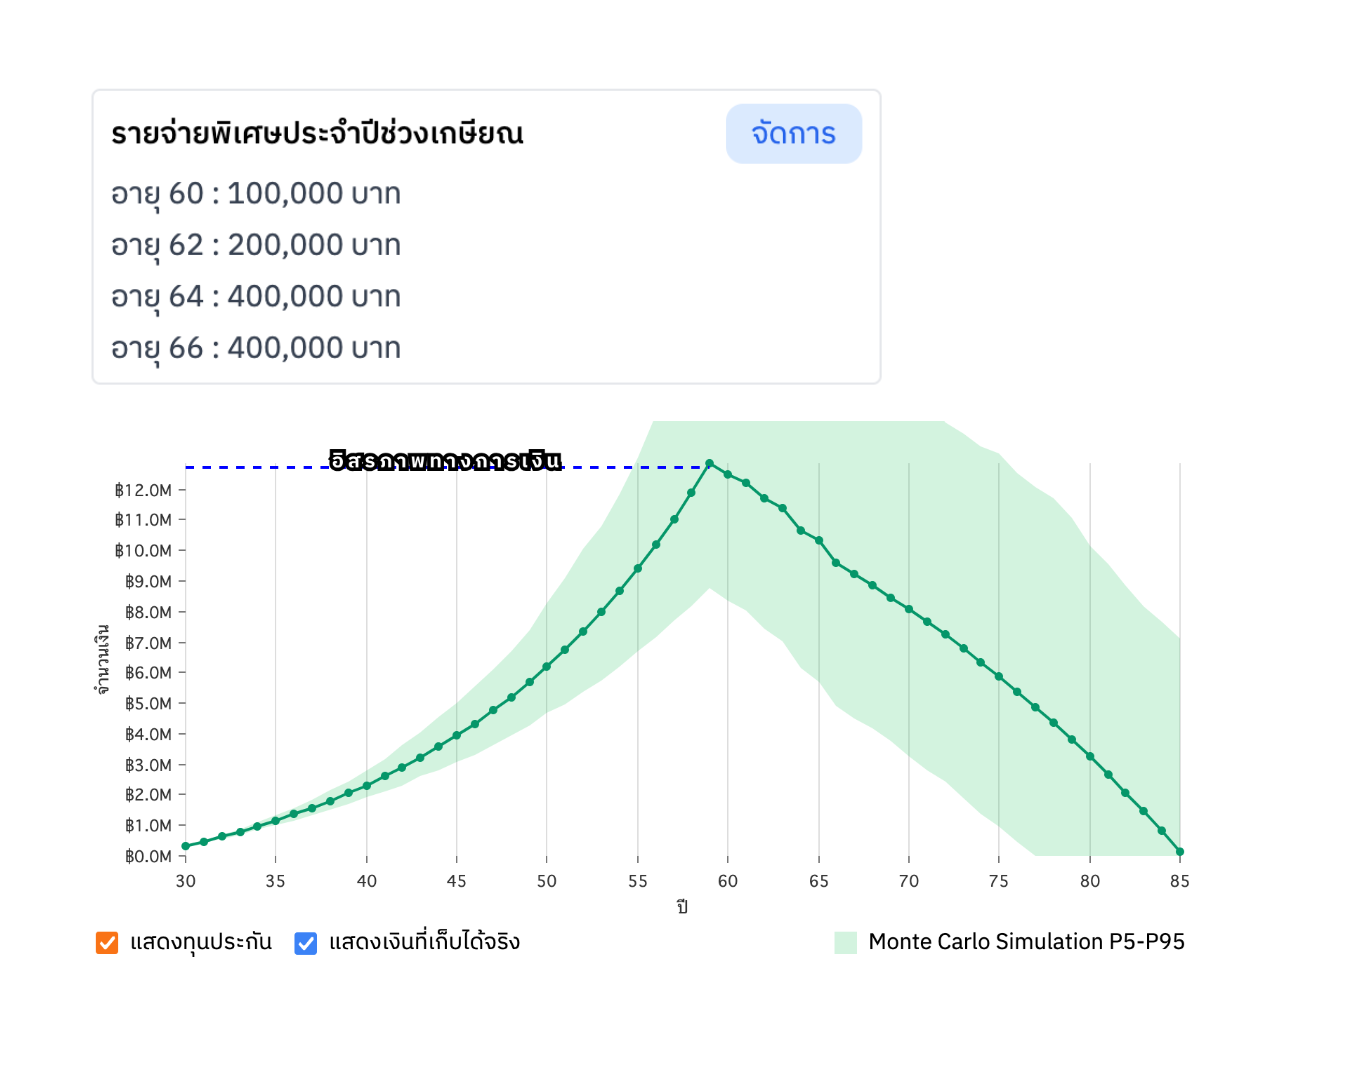The height and width of the screenshot is (1080, 1350).
Task: Click the รายจ่ายพิเศษประจำปีช่วงเกษียณ heading
Action: pyautogui.click(x=317, y=134)
